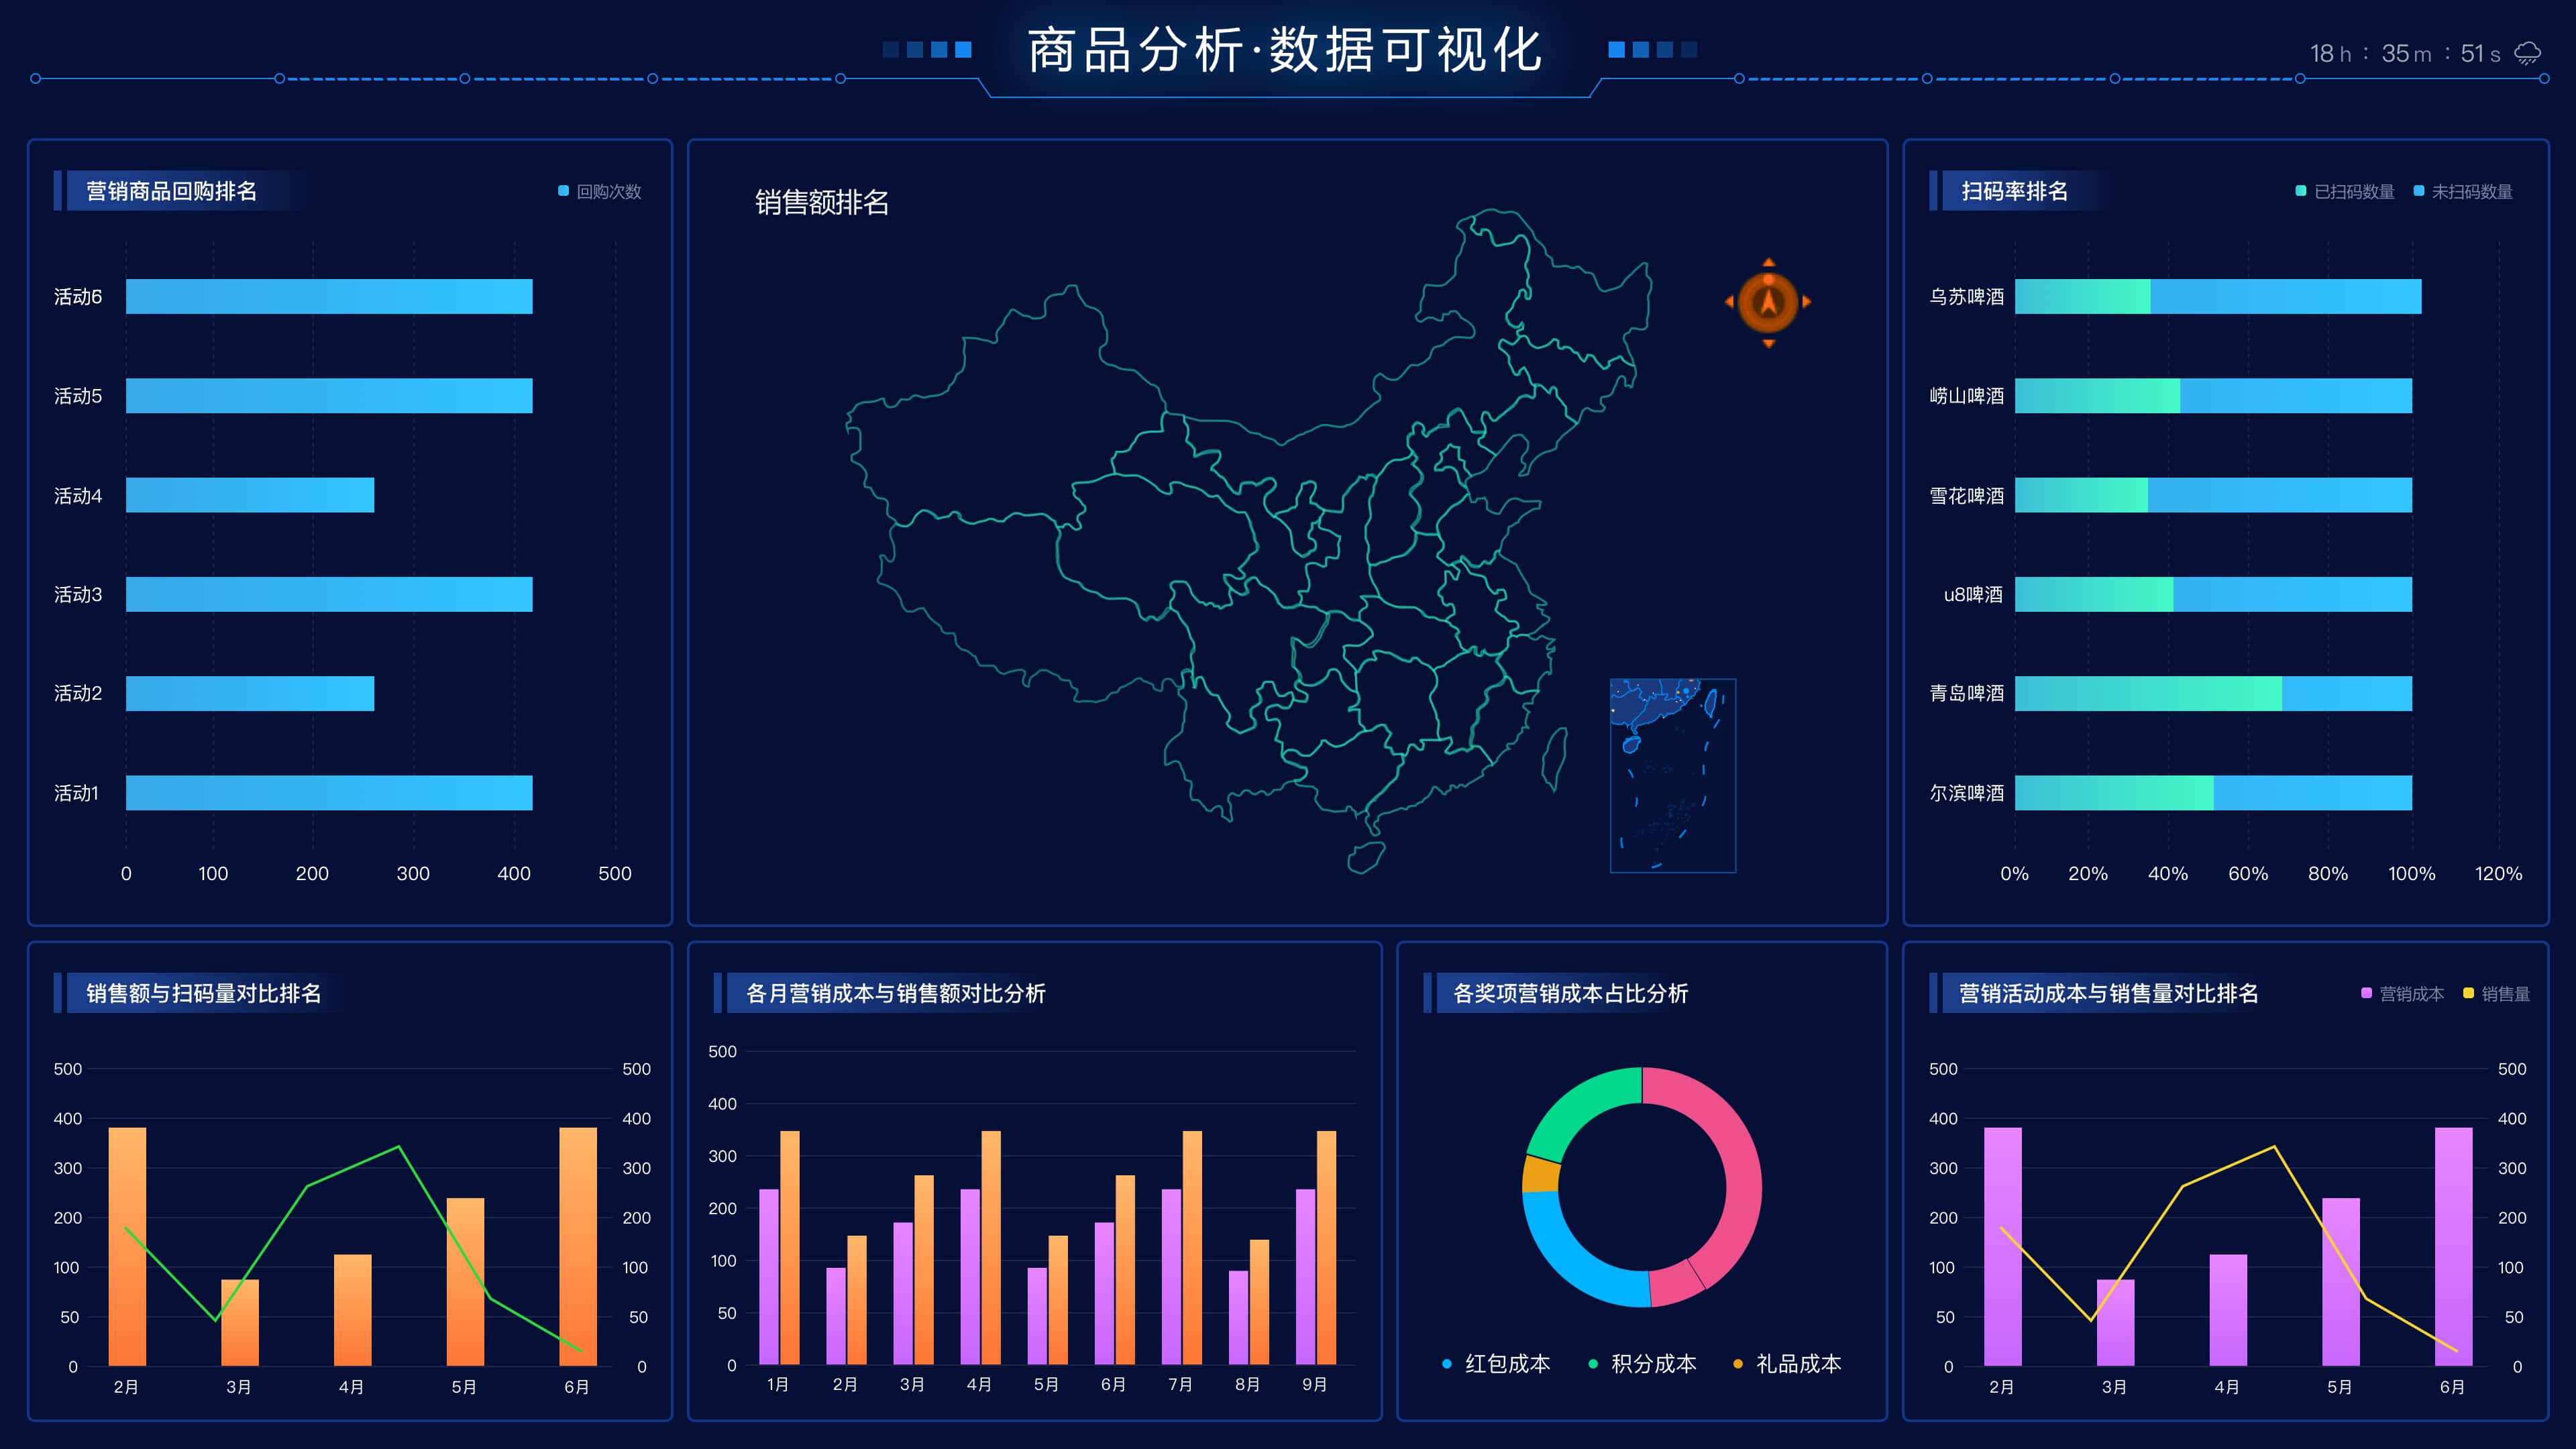The width and height of the screenshot is (2576, 1449).
Task: Toggle the 回购次数 legend series
Action: (x=600, y=191)
